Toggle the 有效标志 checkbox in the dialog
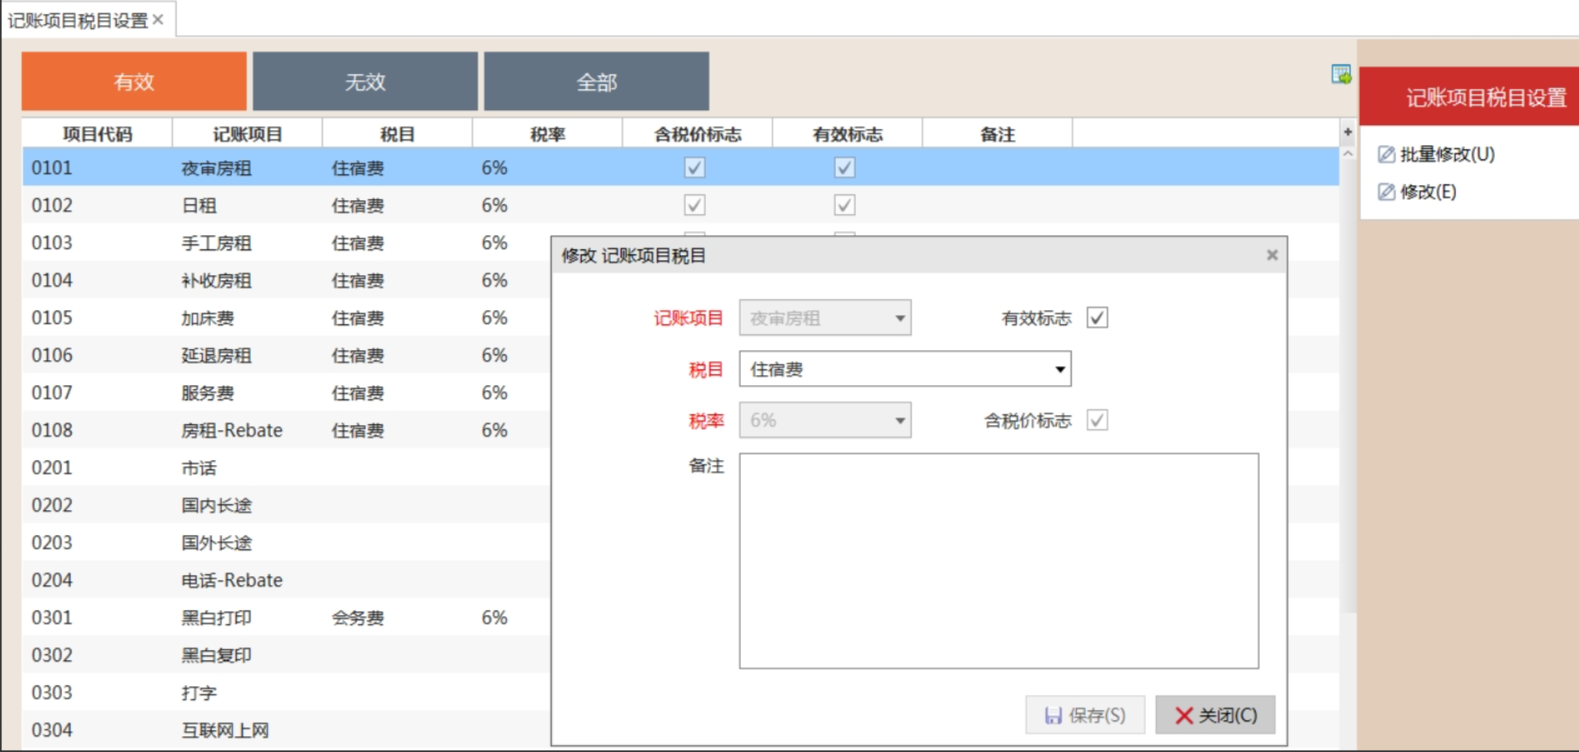 (x=1097, y=318)
